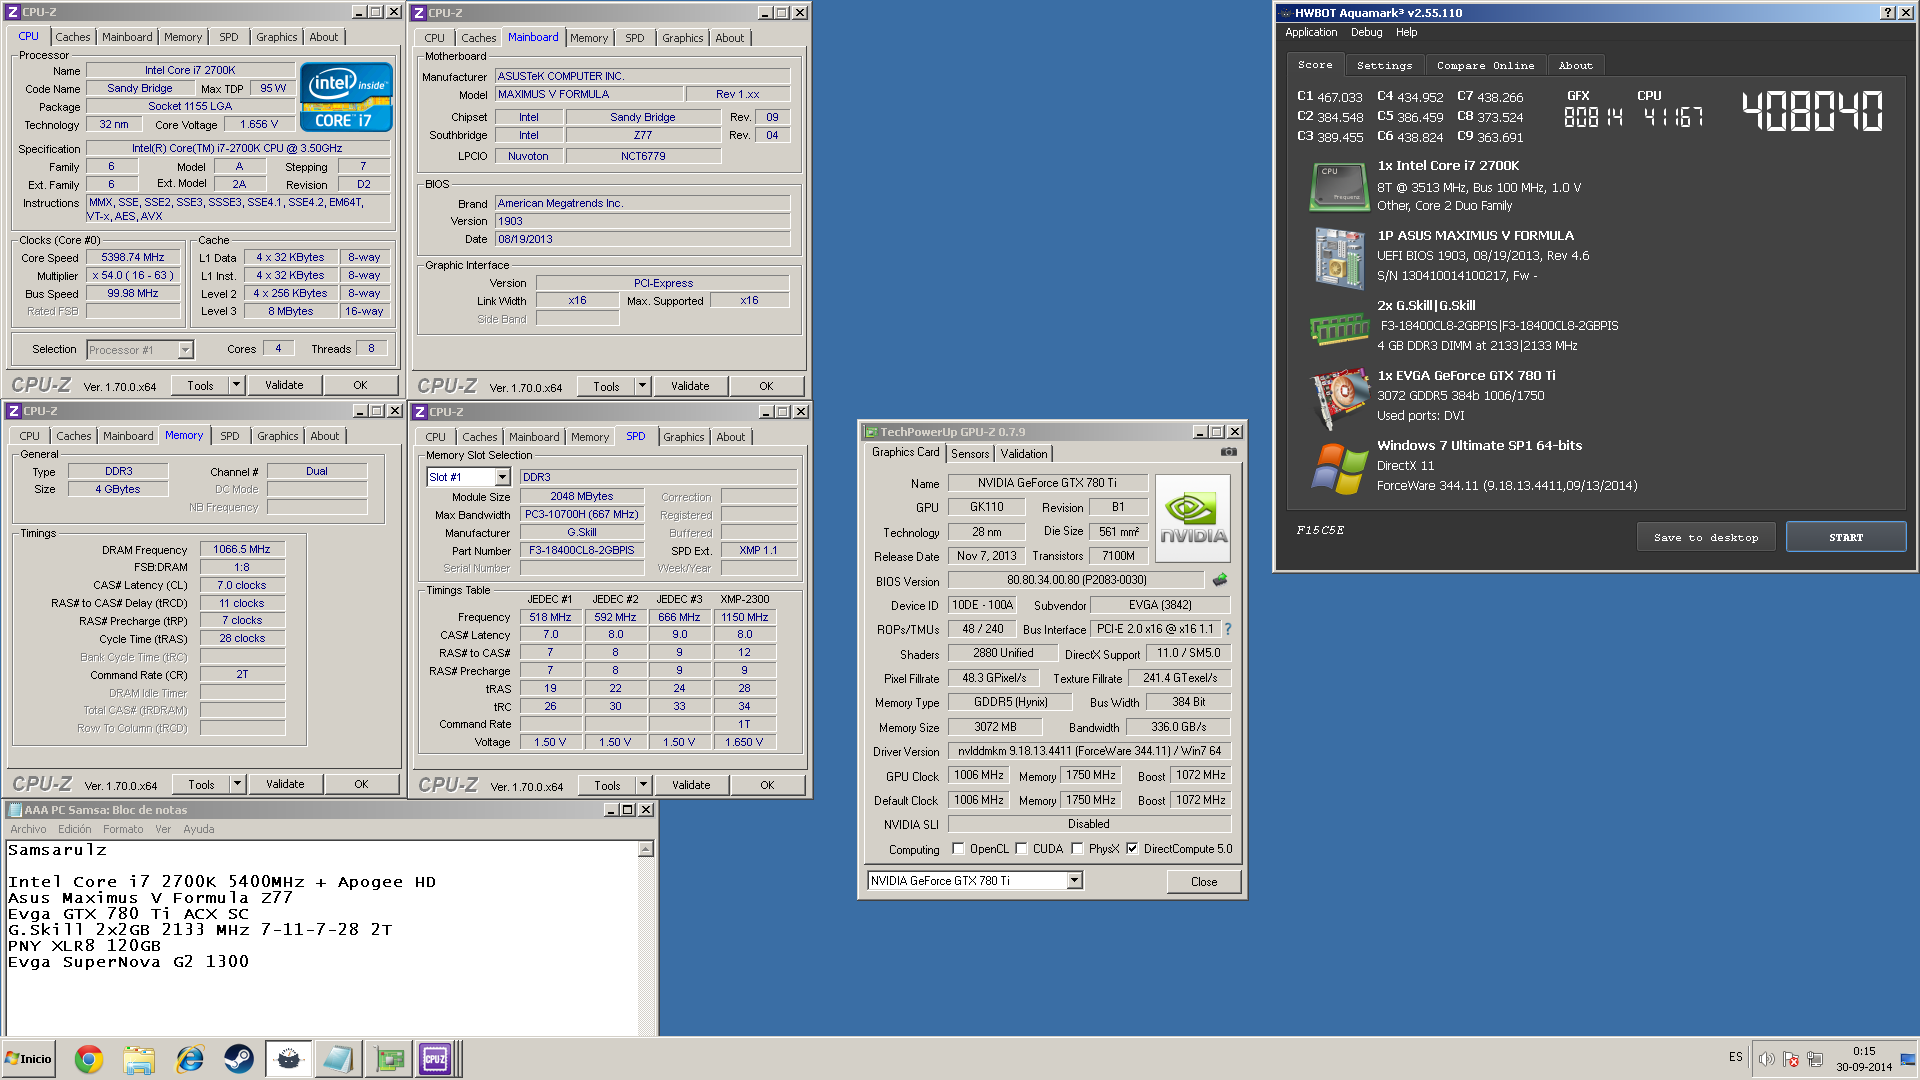Open the About tab in the Memory CPU-Z window
The width and height of the screenshot is (1920, 1080).
324,436
